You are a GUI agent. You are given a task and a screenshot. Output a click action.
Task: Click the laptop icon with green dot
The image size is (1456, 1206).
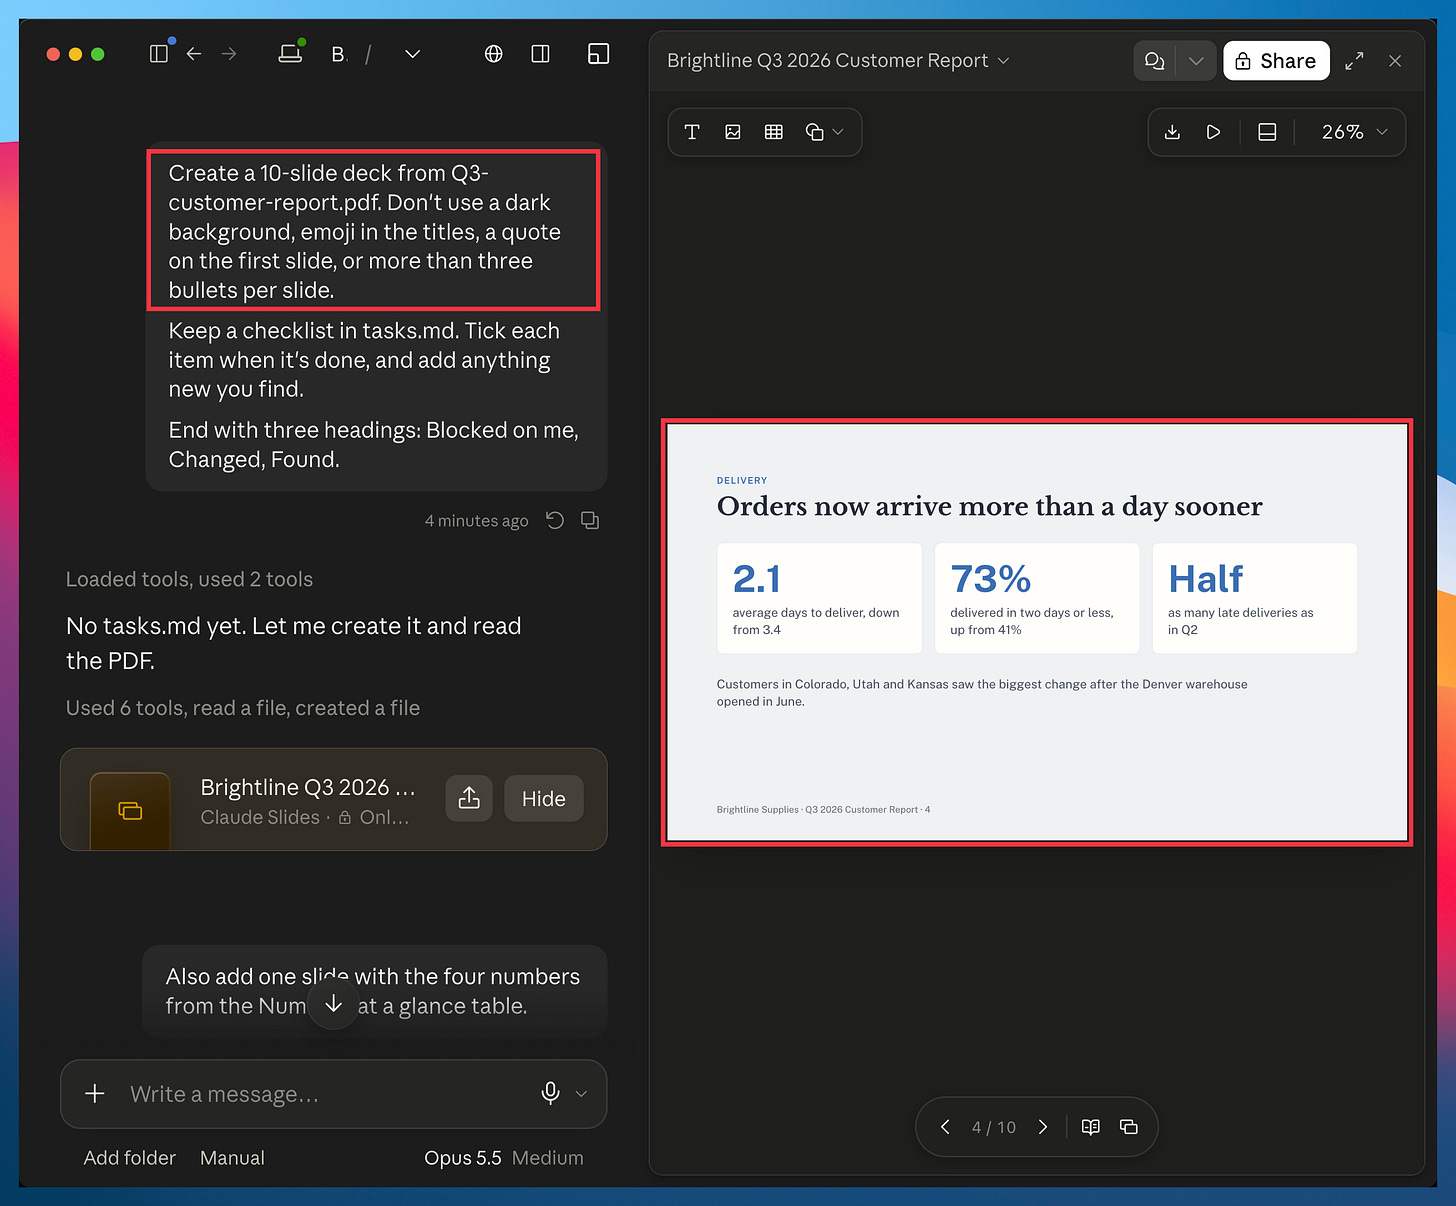(290, 54)
